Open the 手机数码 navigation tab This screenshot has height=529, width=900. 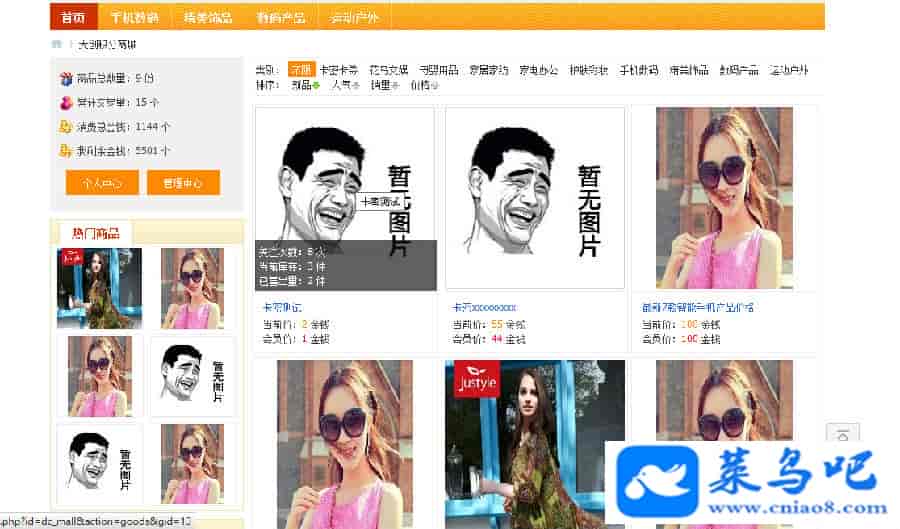[134, 18]
